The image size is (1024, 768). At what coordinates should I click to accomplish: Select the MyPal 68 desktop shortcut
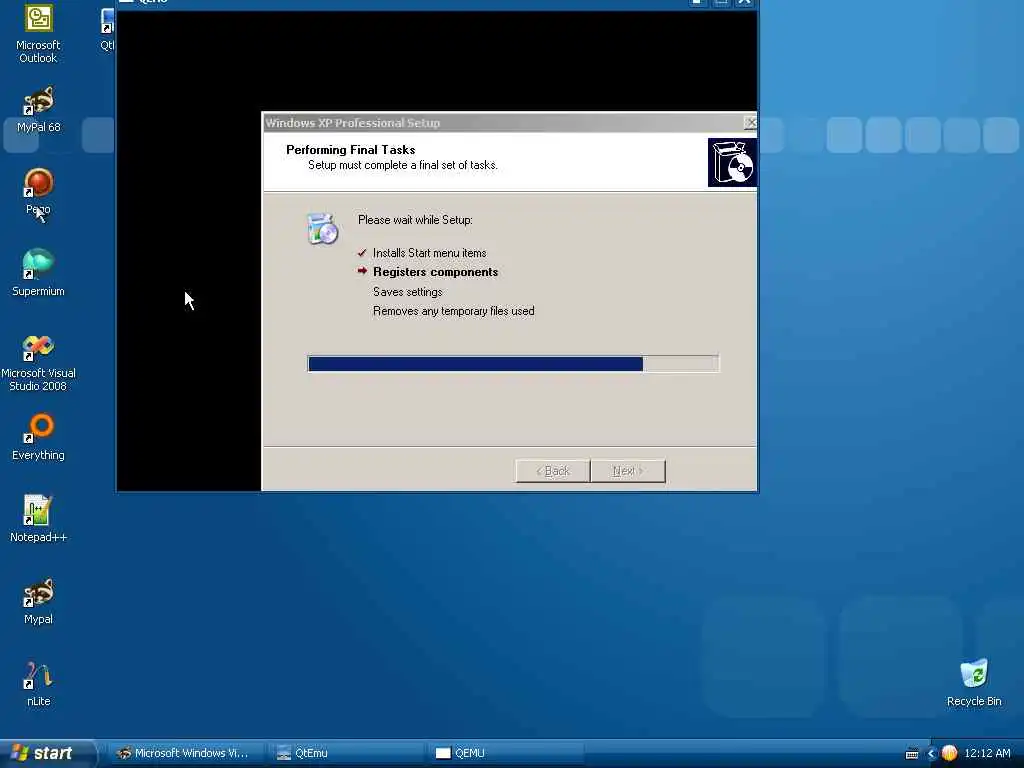(38, 110)
